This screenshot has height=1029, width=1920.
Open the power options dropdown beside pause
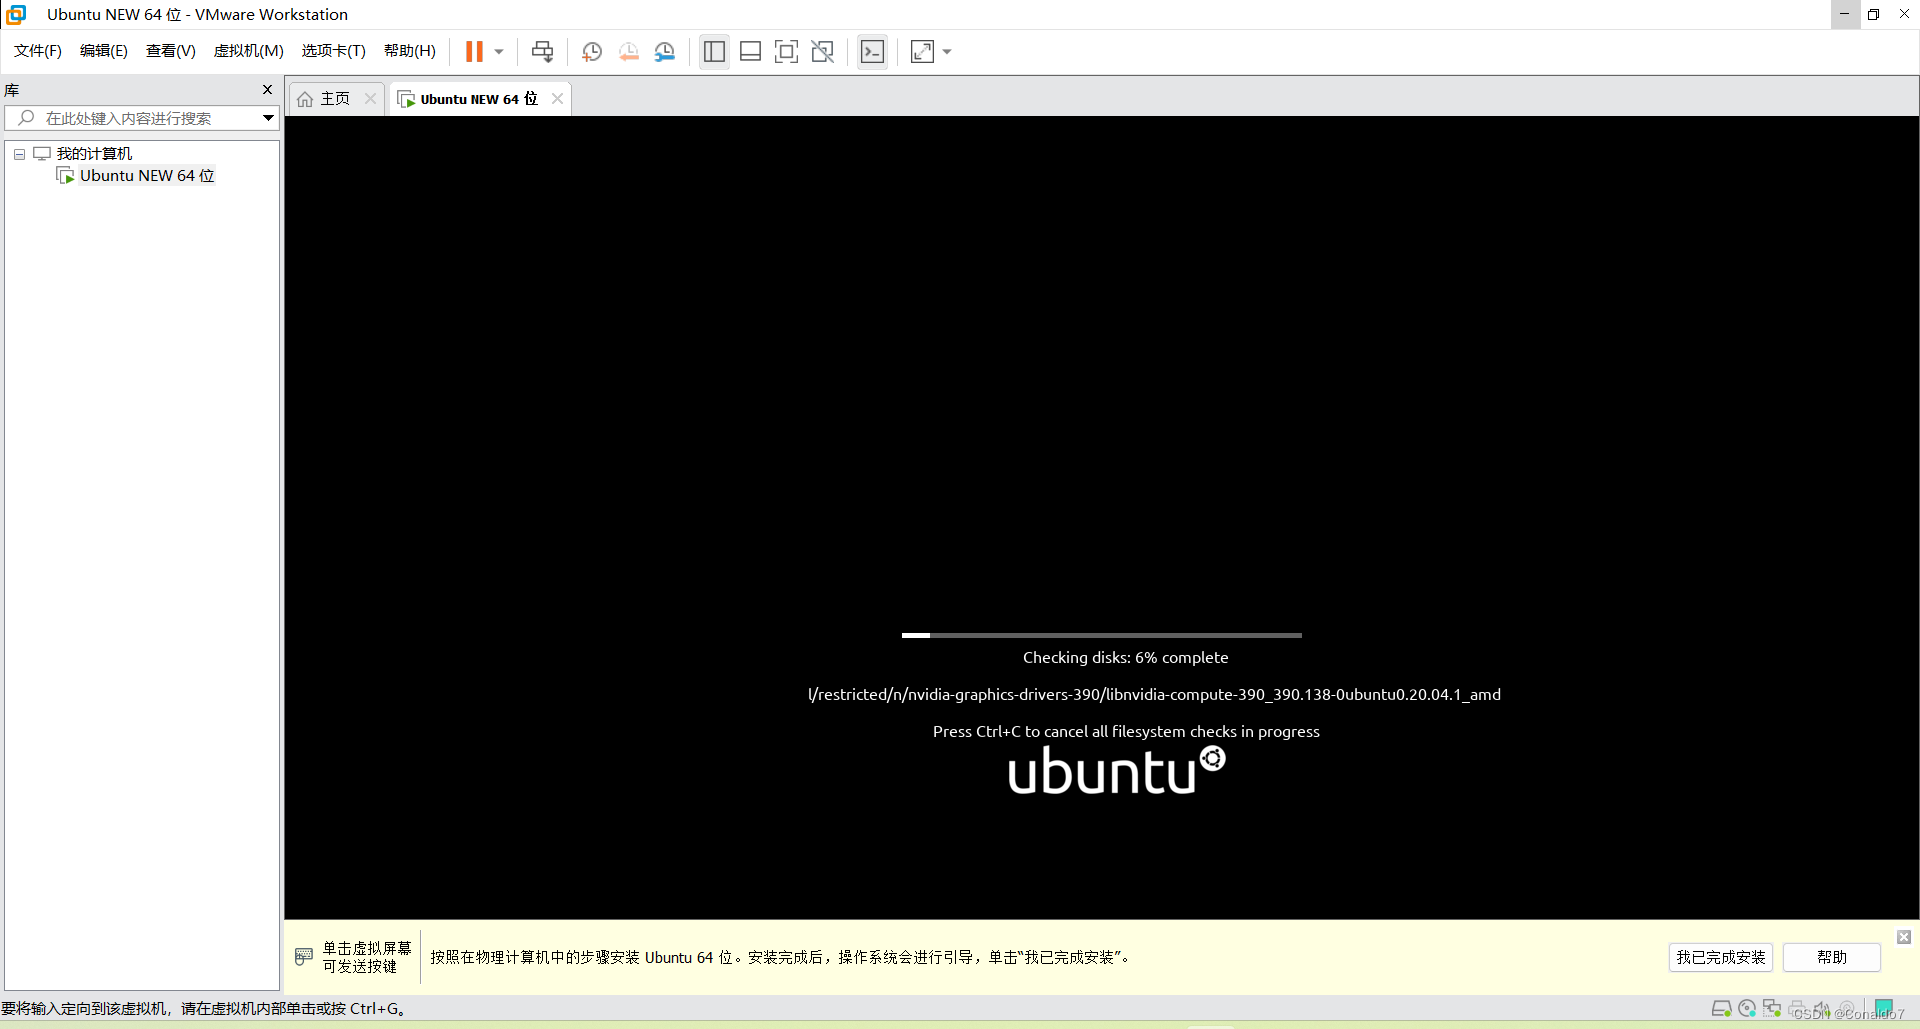499,52
